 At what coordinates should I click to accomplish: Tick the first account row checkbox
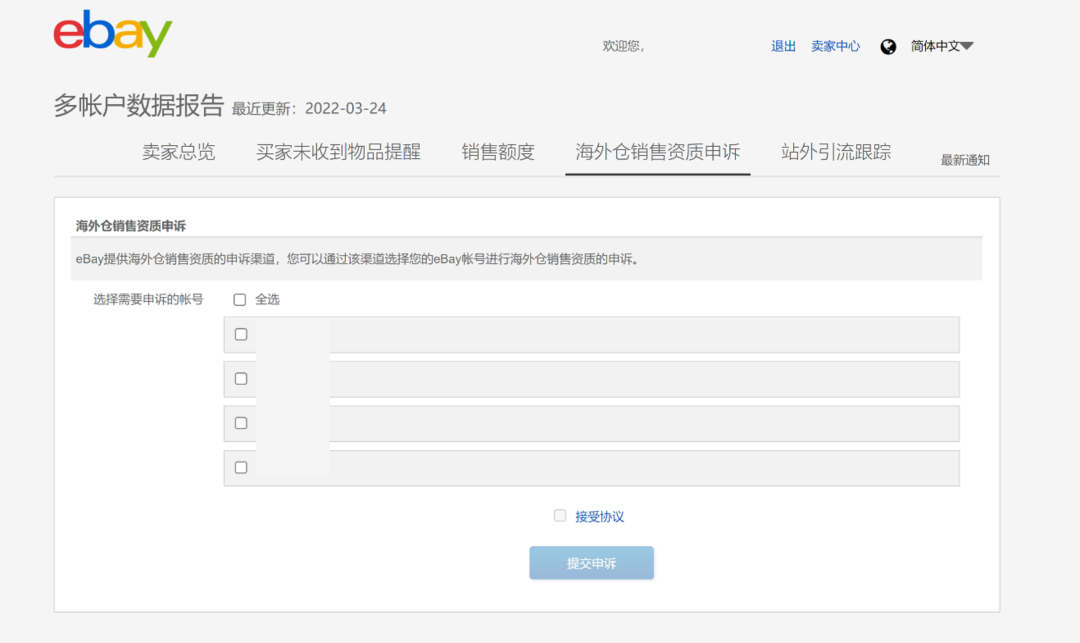coord(241,334)
